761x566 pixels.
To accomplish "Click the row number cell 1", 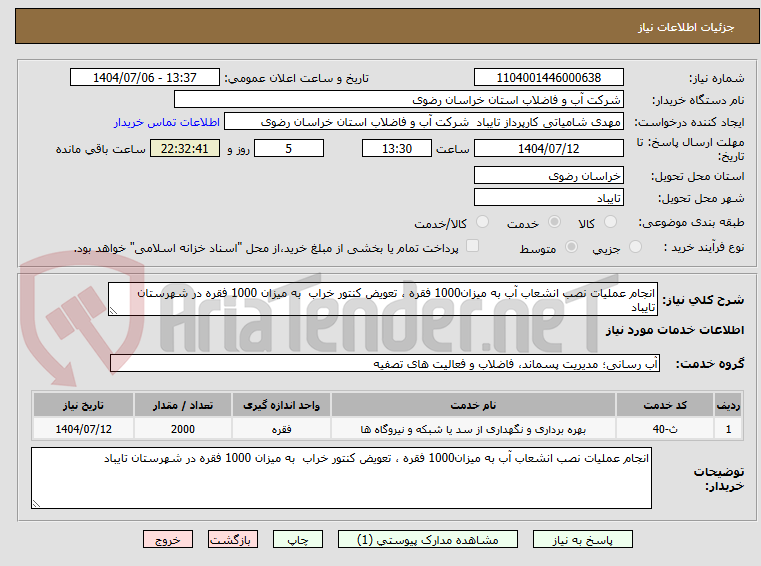I will (728, 429).
